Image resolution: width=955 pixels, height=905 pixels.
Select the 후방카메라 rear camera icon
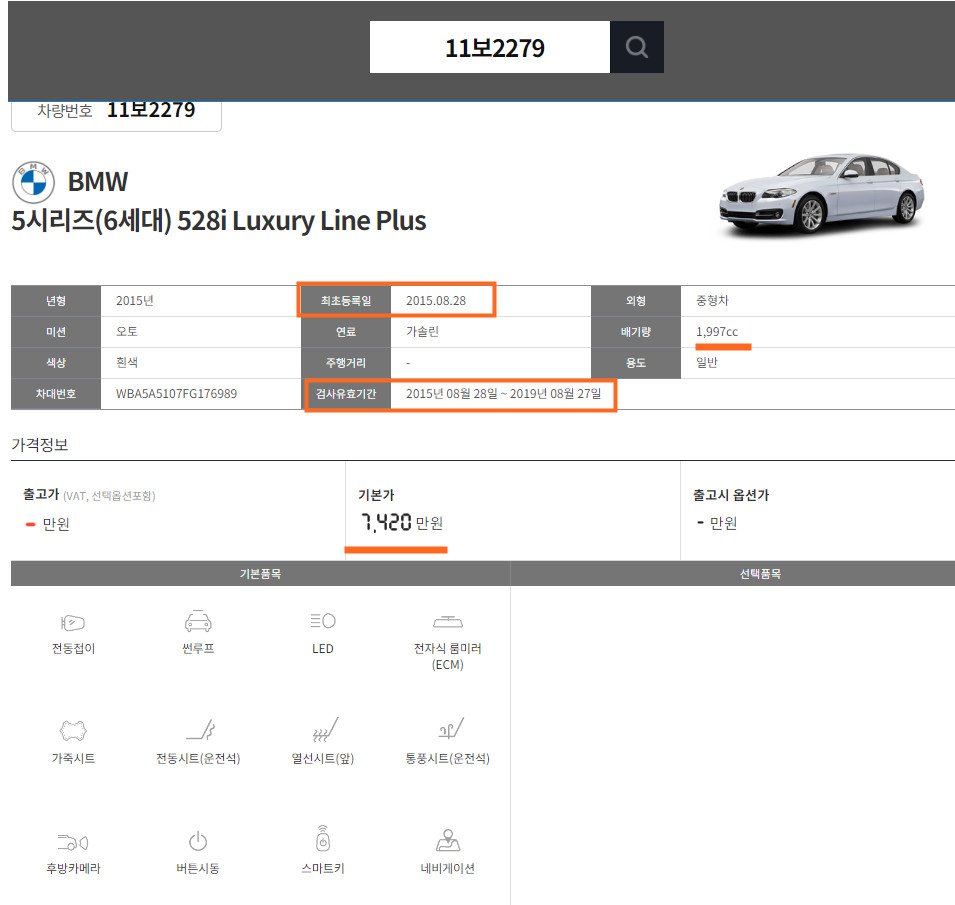pos(73,842)
